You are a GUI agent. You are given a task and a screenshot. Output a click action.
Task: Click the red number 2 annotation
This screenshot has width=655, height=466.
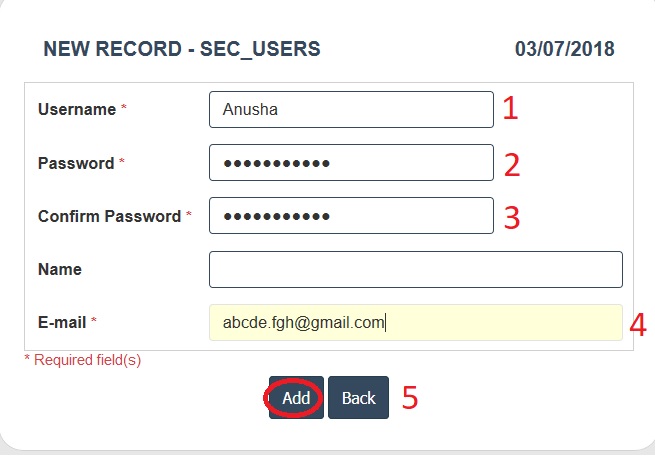click(x=511, y=164)
